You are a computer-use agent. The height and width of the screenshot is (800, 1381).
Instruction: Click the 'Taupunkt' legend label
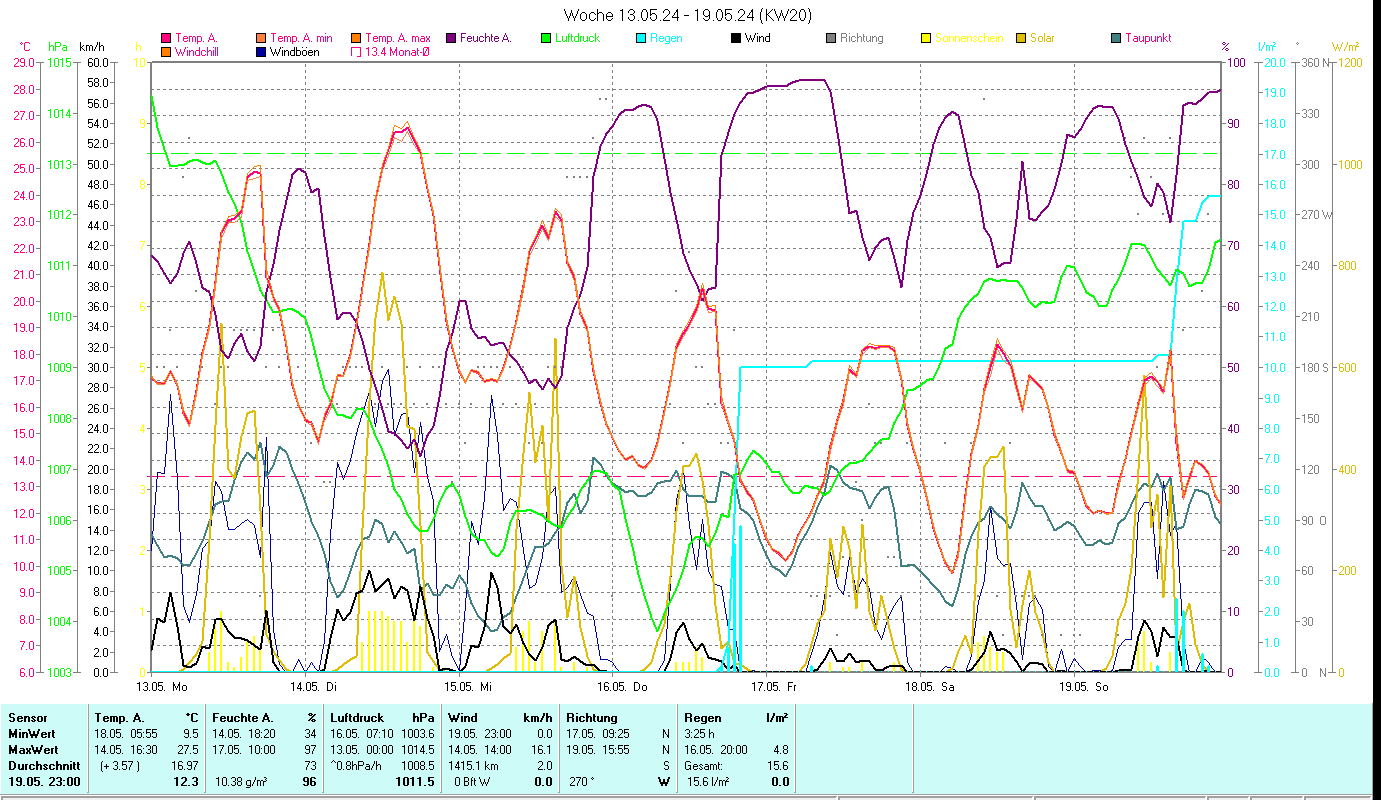tap(1148, 38)
